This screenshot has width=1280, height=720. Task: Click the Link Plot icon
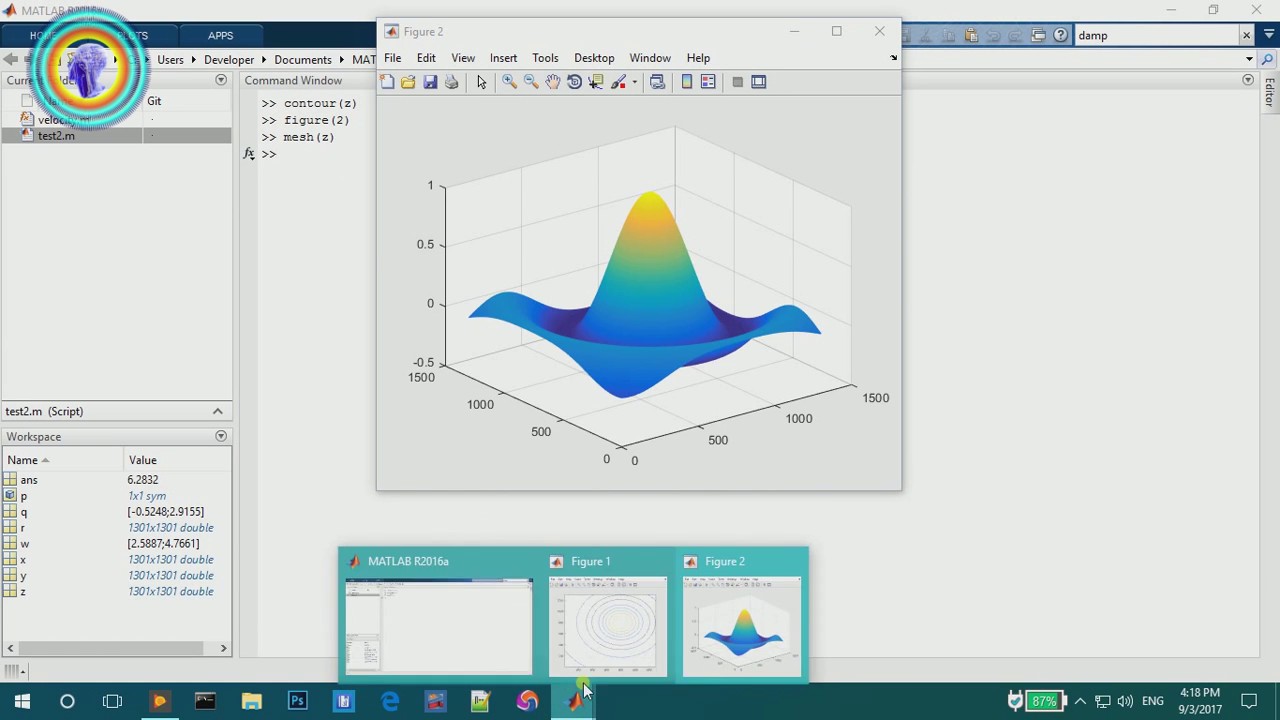coord(657,82)
